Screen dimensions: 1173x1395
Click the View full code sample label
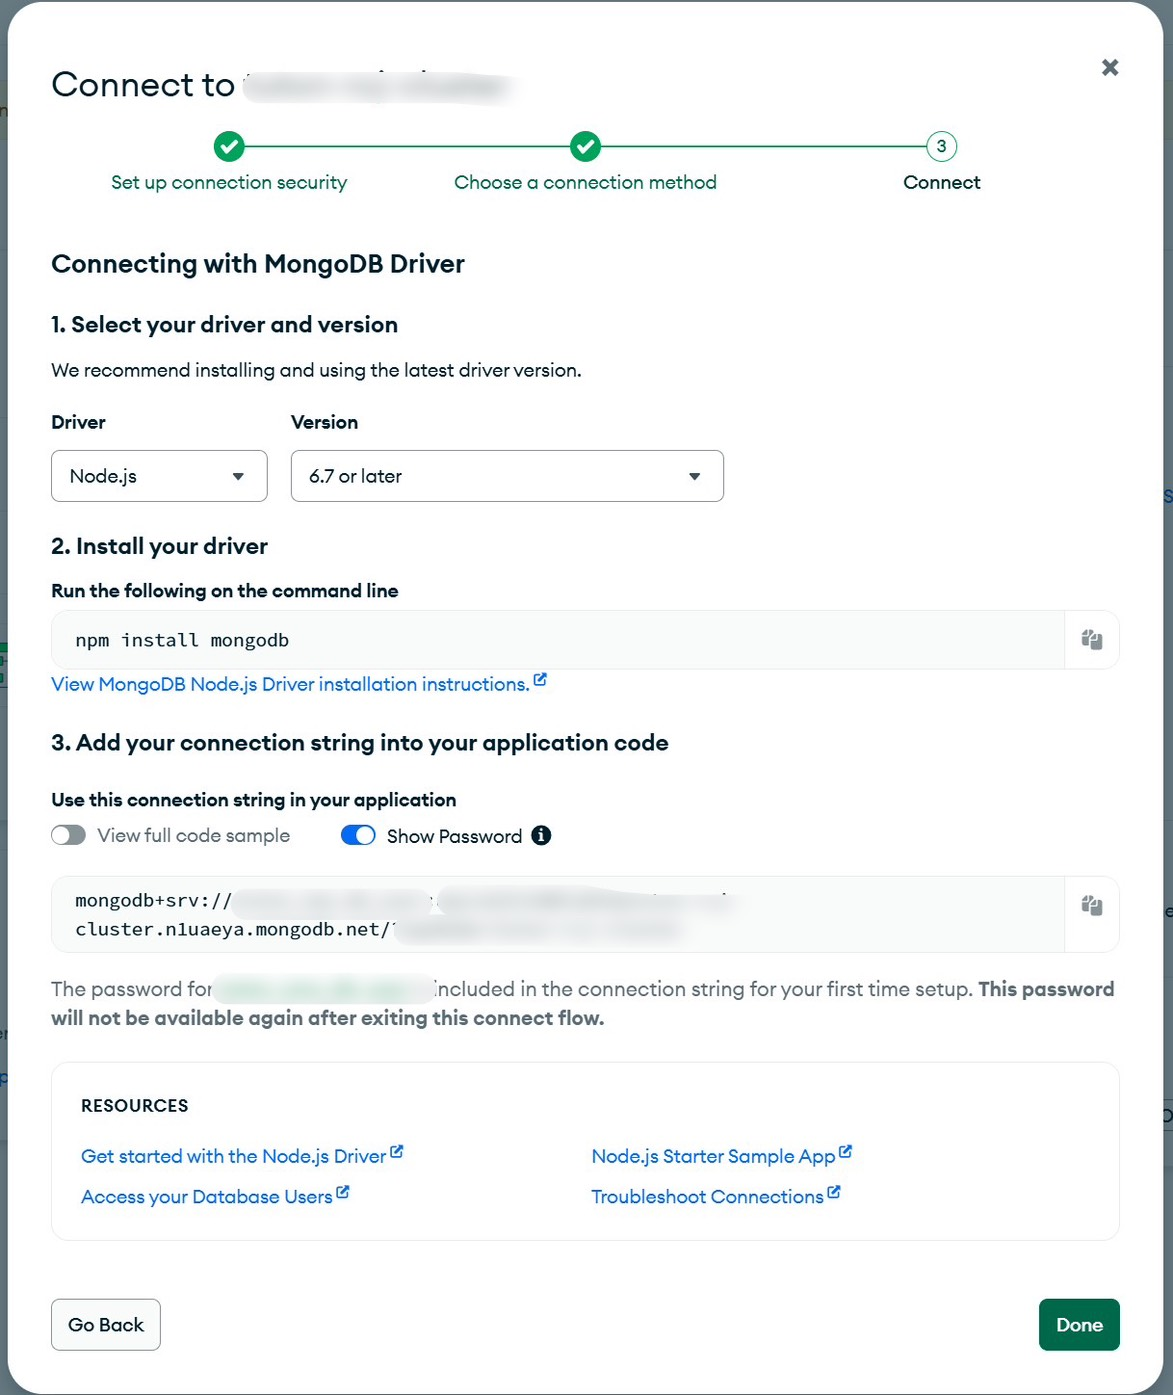point(194,836)
